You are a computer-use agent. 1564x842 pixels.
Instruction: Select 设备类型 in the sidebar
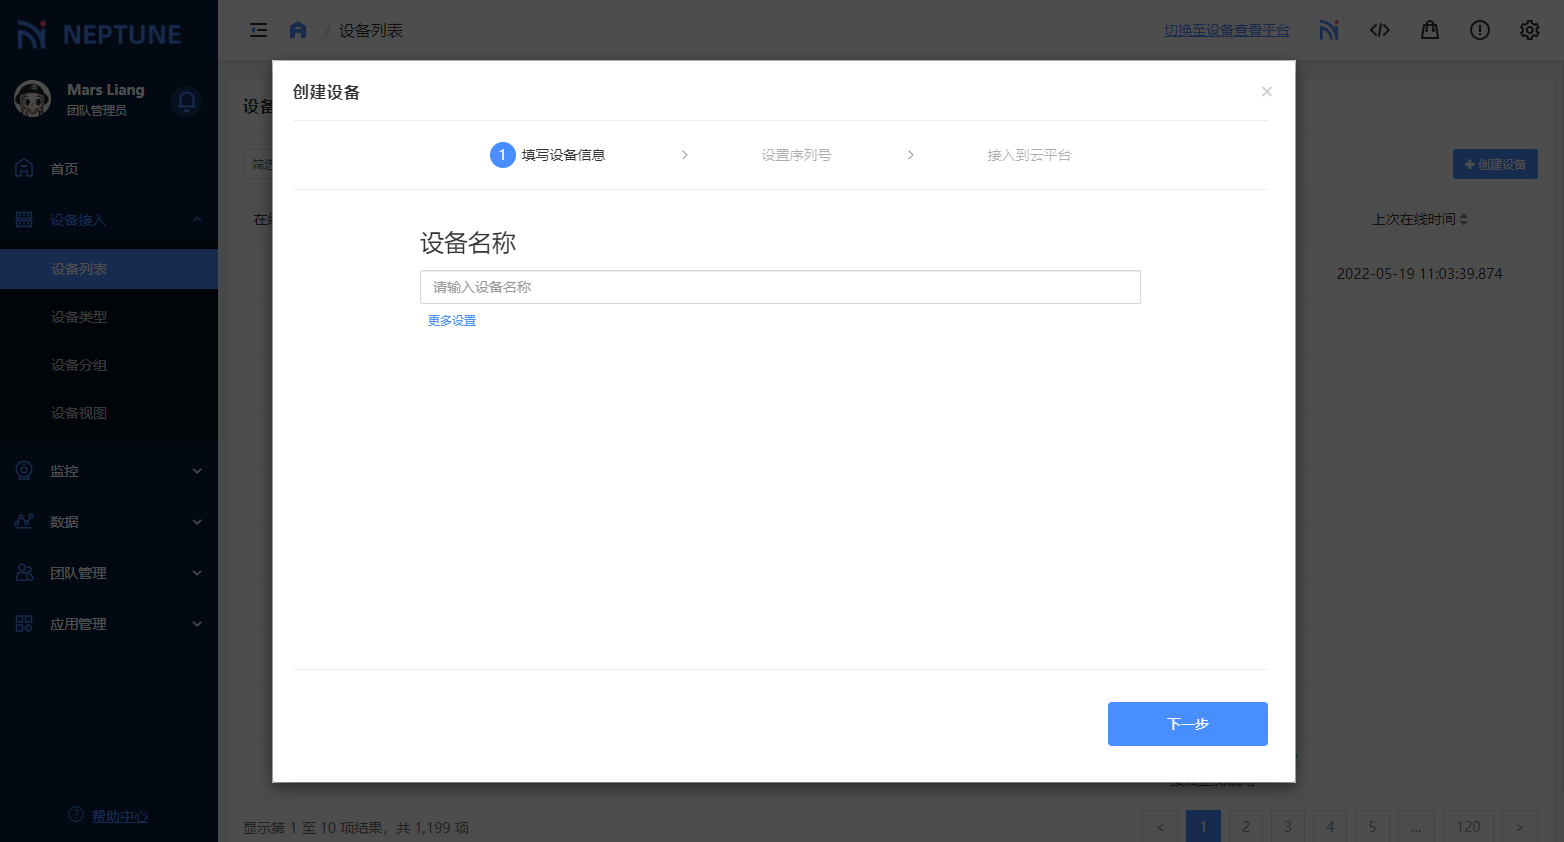(79, 317)
